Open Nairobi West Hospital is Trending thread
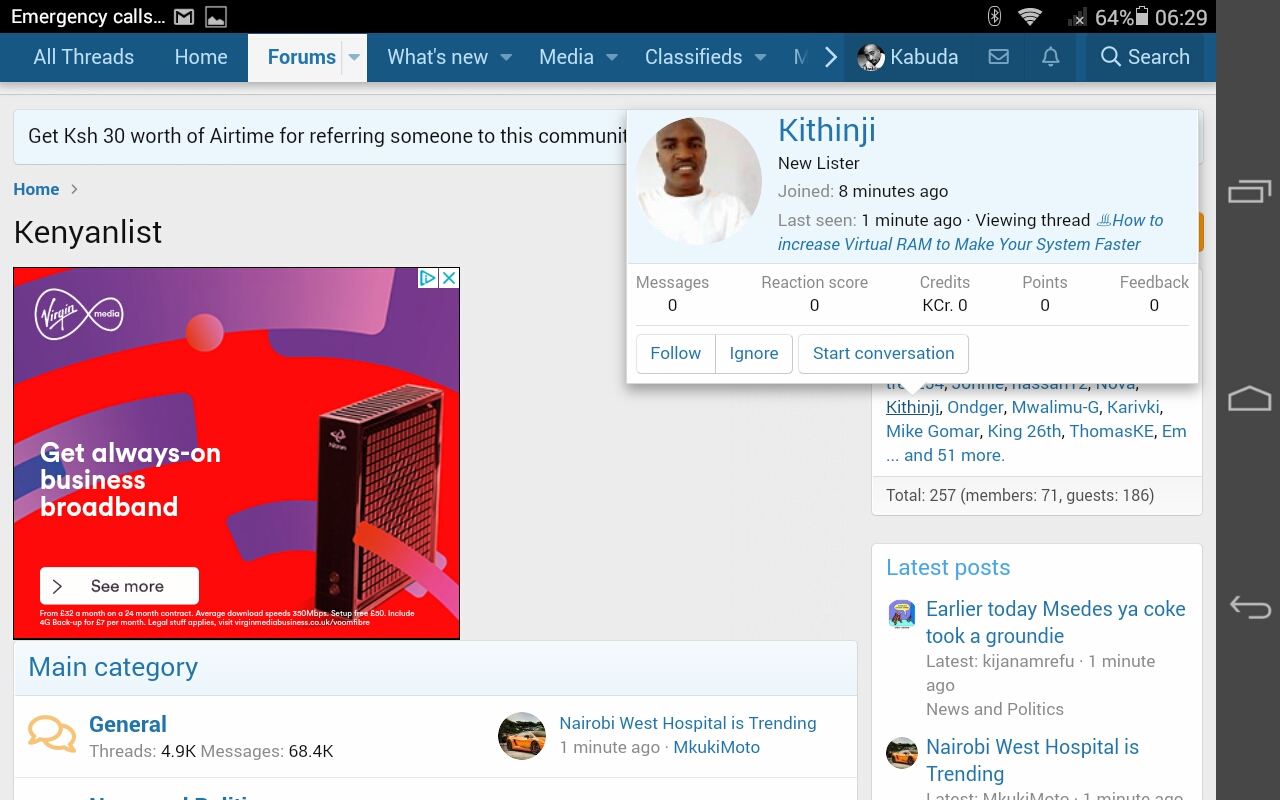Screen dimensions: 1280x800 pos(687,723)
